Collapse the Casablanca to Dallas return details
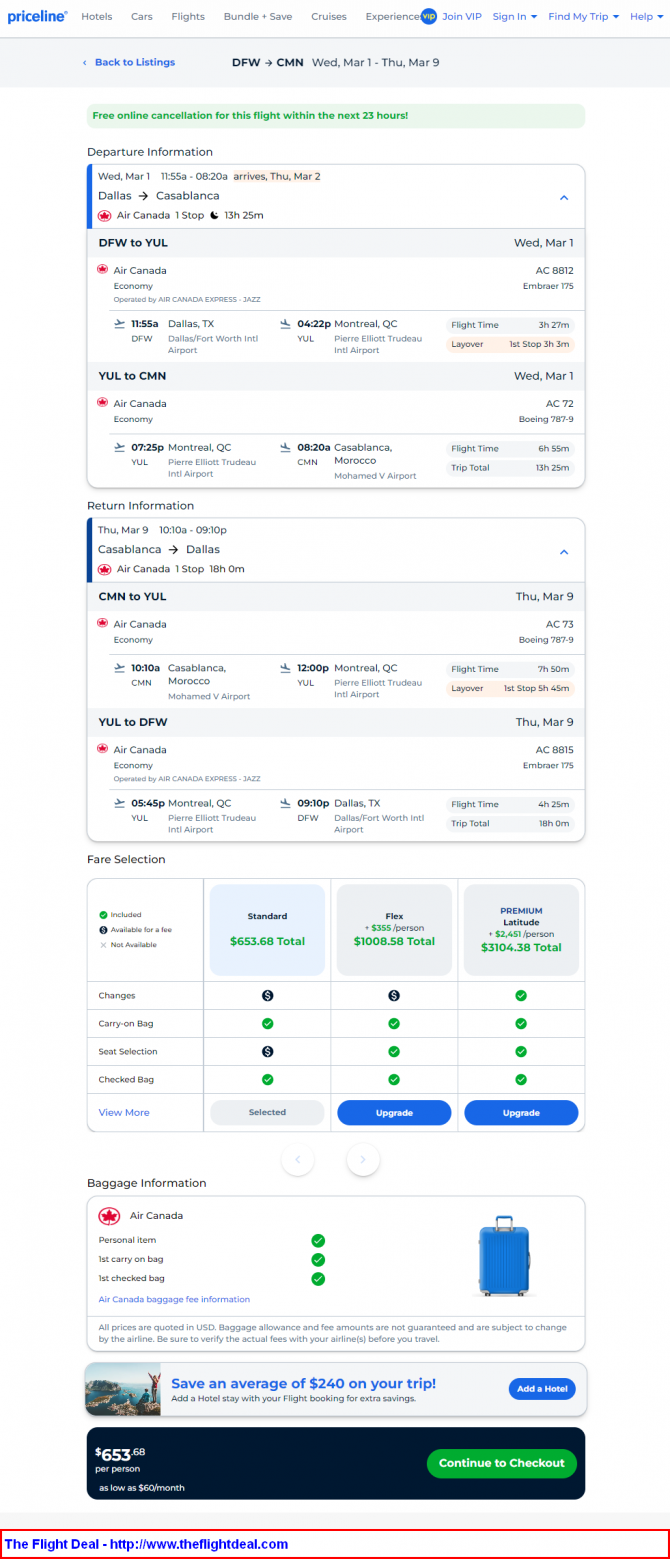Screen dimensions: 670x1559 tap(564, 551)
